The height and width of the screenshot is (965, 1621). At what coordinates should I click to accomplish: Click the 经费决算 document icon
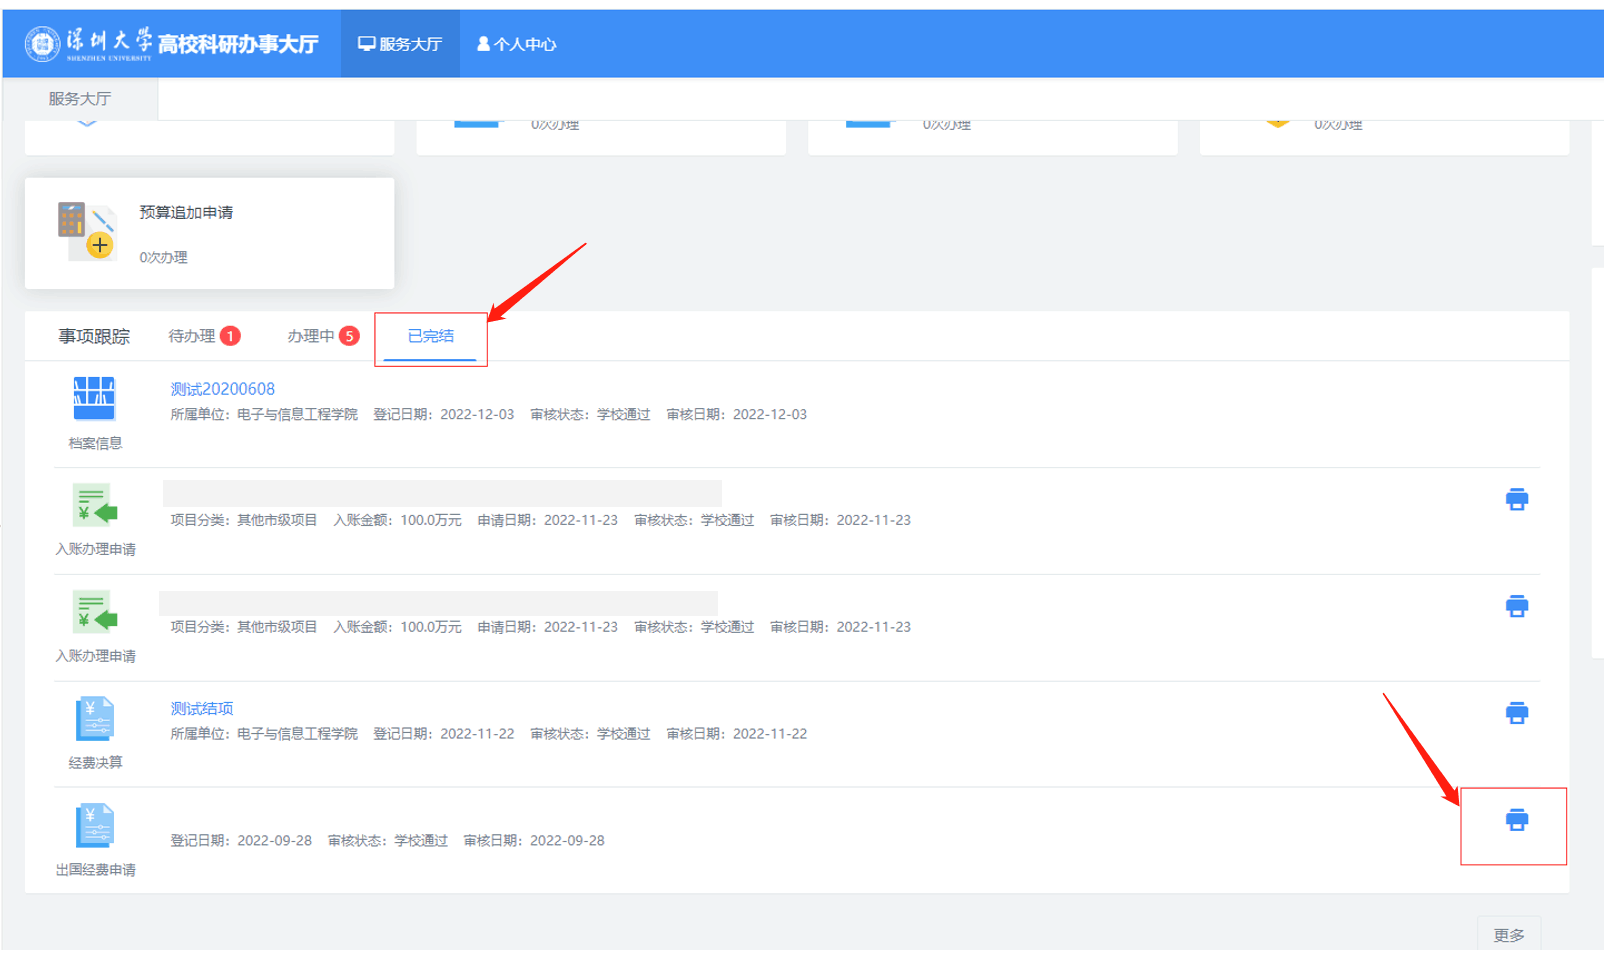[95, 719]
